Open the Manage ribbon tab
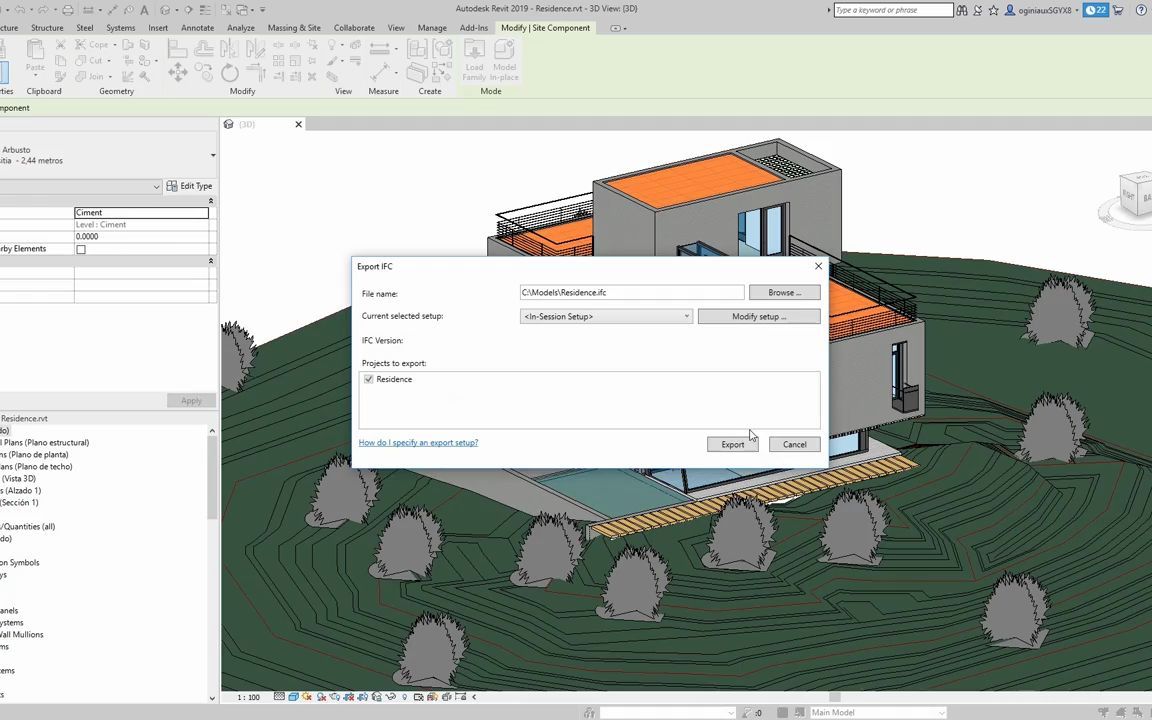 [x=432, y=28]
